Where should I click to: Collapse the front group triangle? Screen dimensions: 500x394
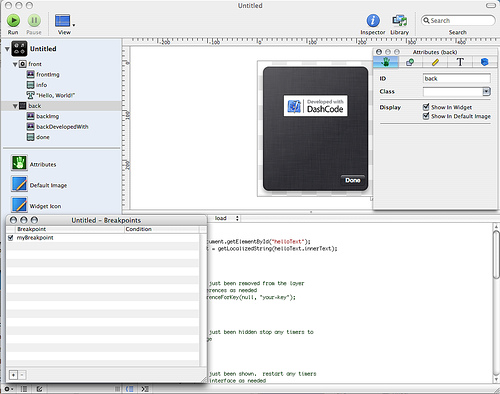(x=15, y=64)
